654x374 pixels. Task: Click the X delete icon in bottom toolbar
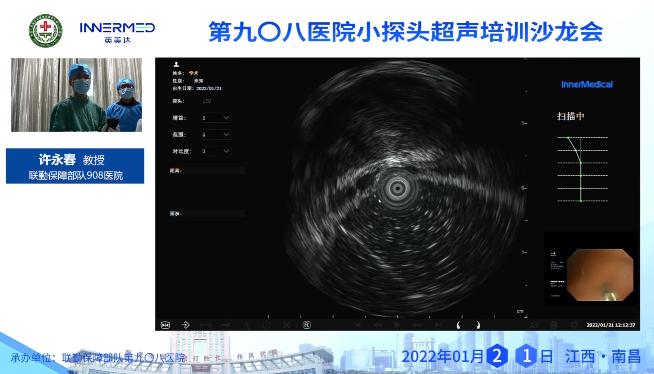pos(287,325)
